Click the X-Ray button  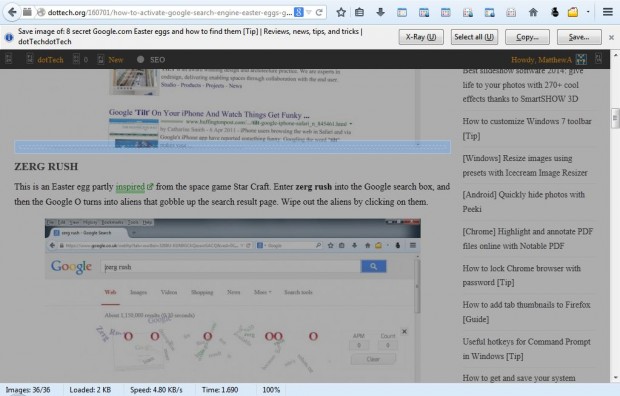point(421,37)
